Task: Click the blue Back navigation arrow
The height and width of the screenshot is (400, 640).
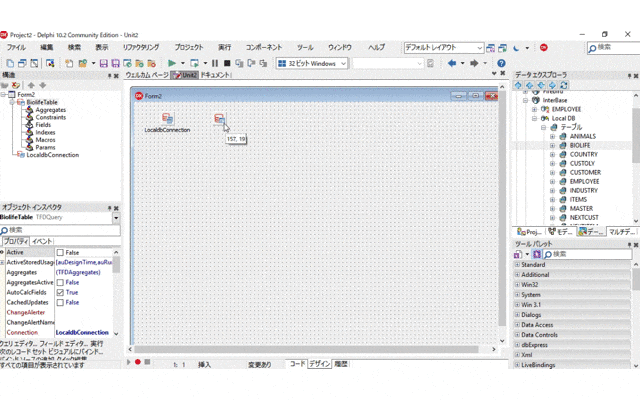Action: click(x=452, y=63)
